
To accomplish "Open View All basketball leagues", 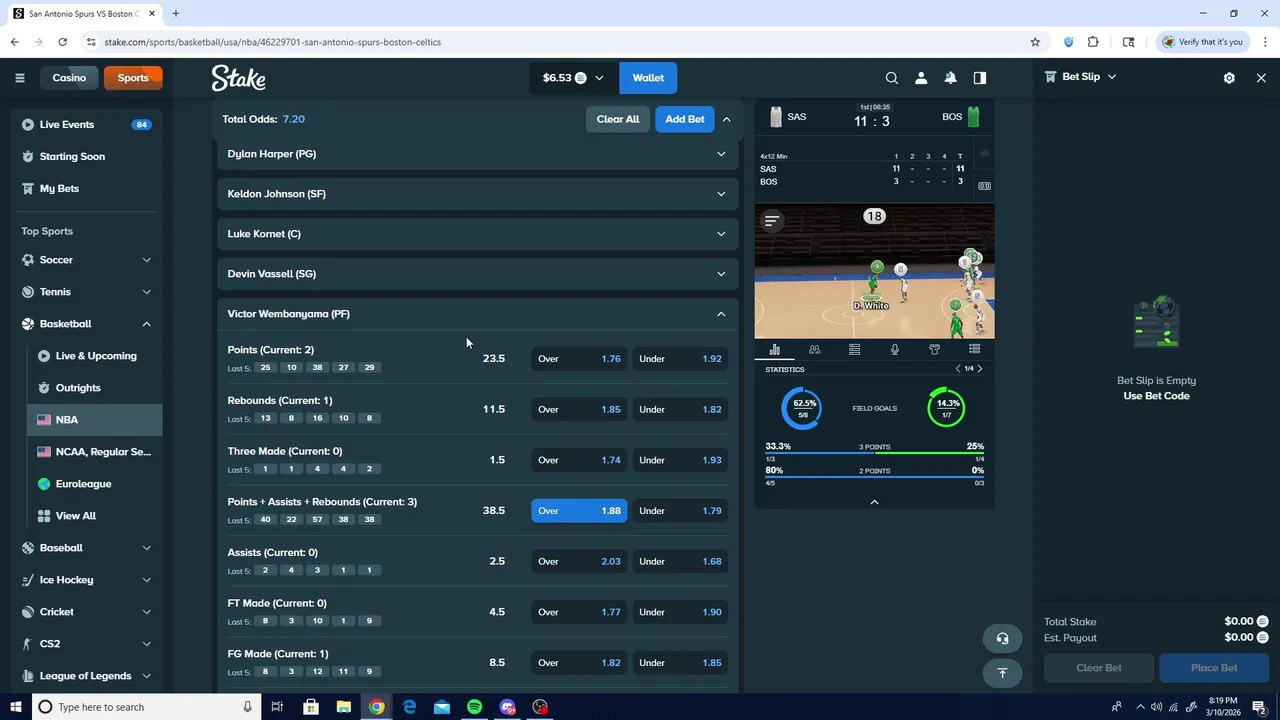I will (95, 516).
